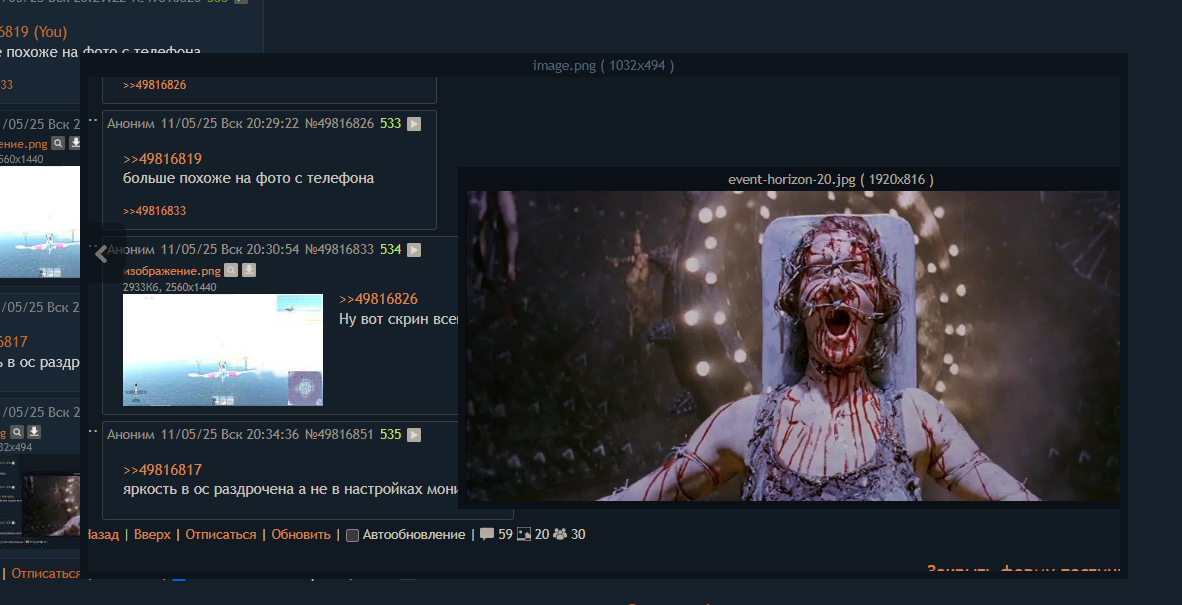Click the Вверх link
This screenshot has height=605, width=1182.
(x=152, y=535)
